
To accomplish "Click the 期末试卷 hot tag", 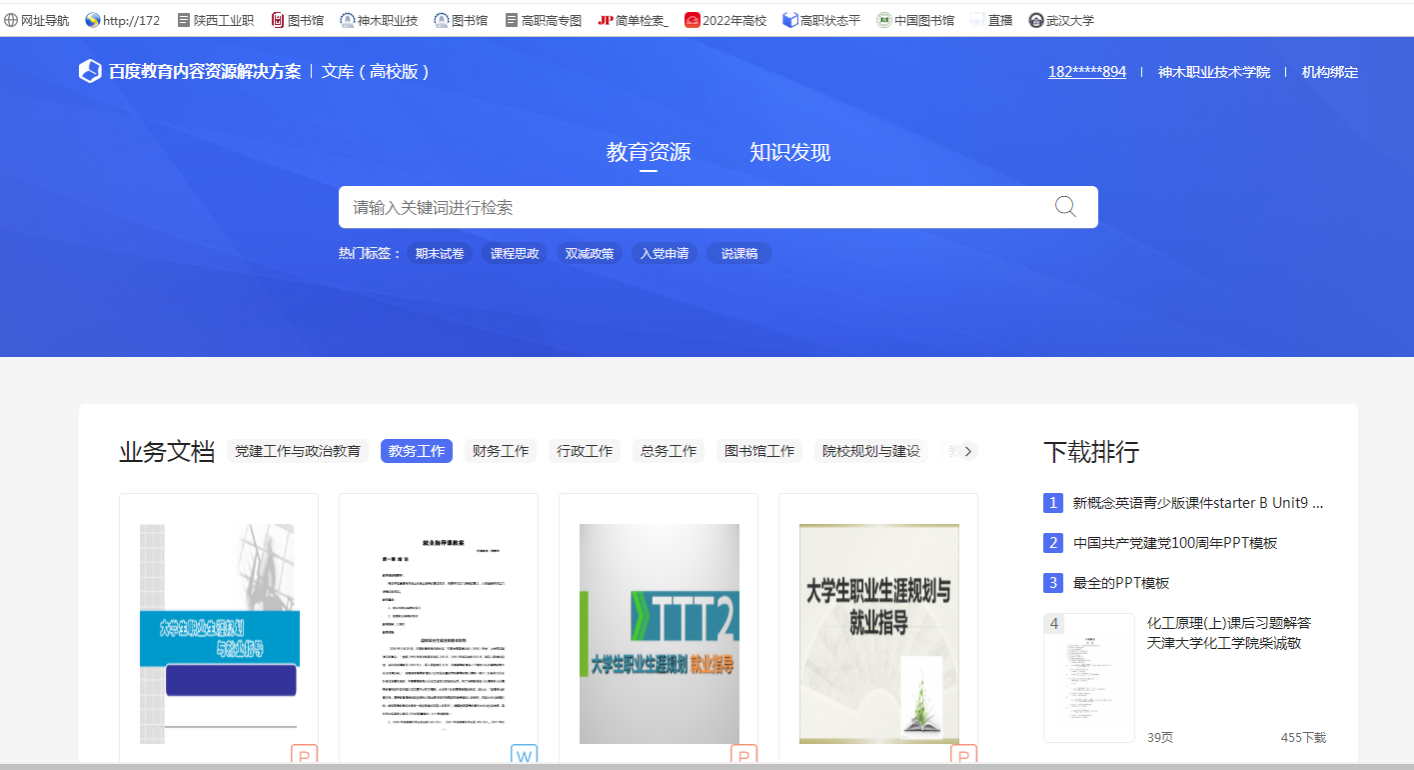I will point(440,254).
